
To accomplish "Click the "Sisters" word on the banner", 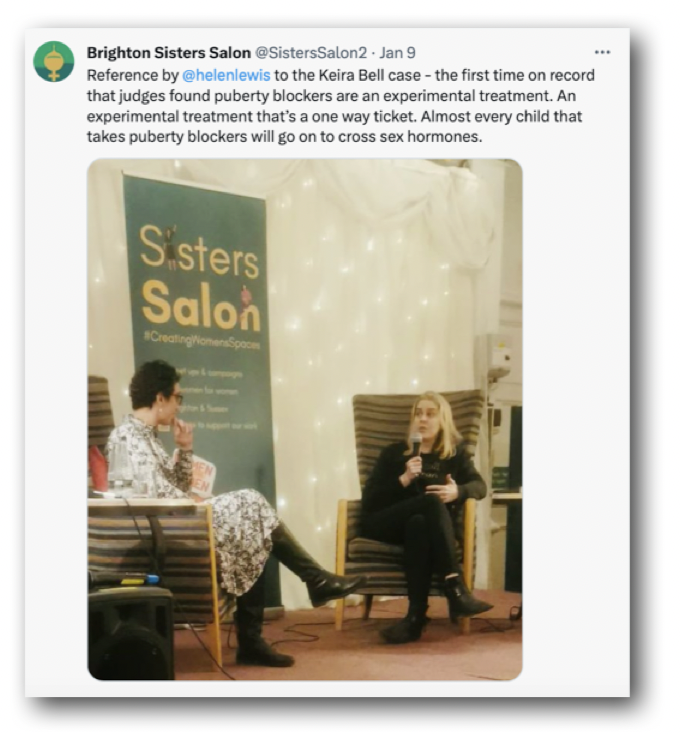I will 199,253.
